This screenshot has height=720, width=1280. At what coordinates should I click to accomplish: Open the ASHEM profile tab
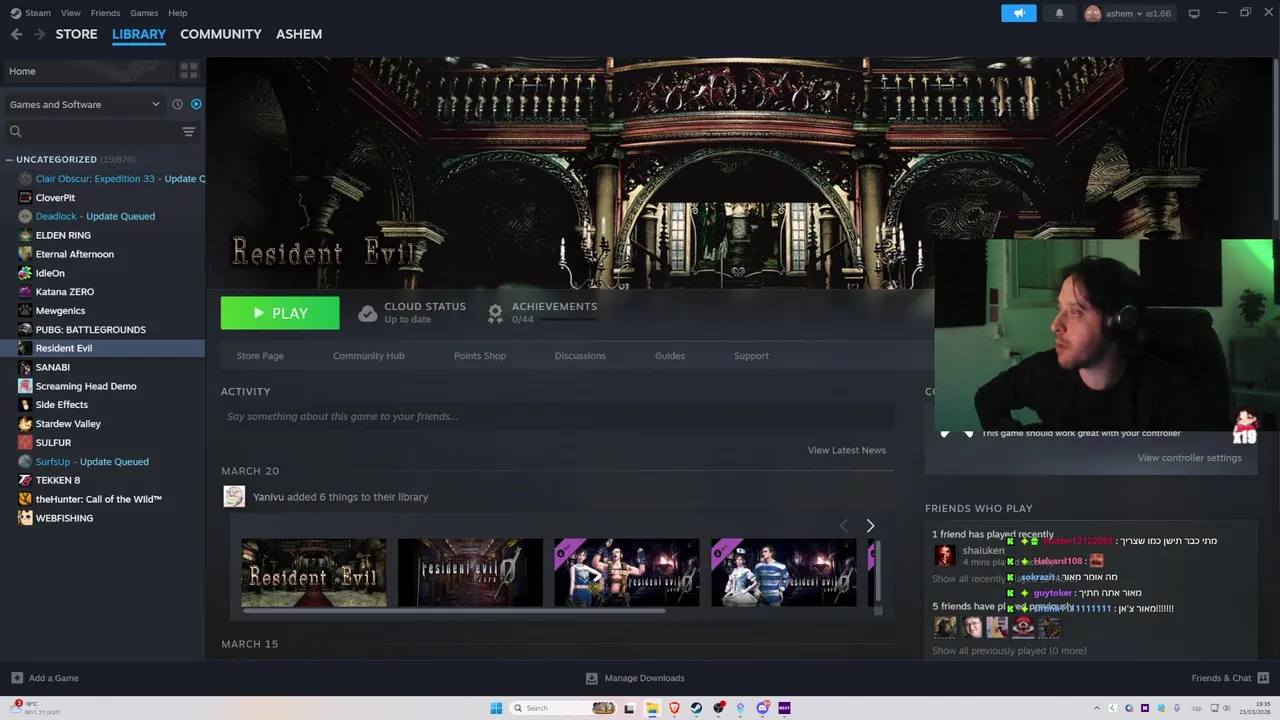coord(299,34)
